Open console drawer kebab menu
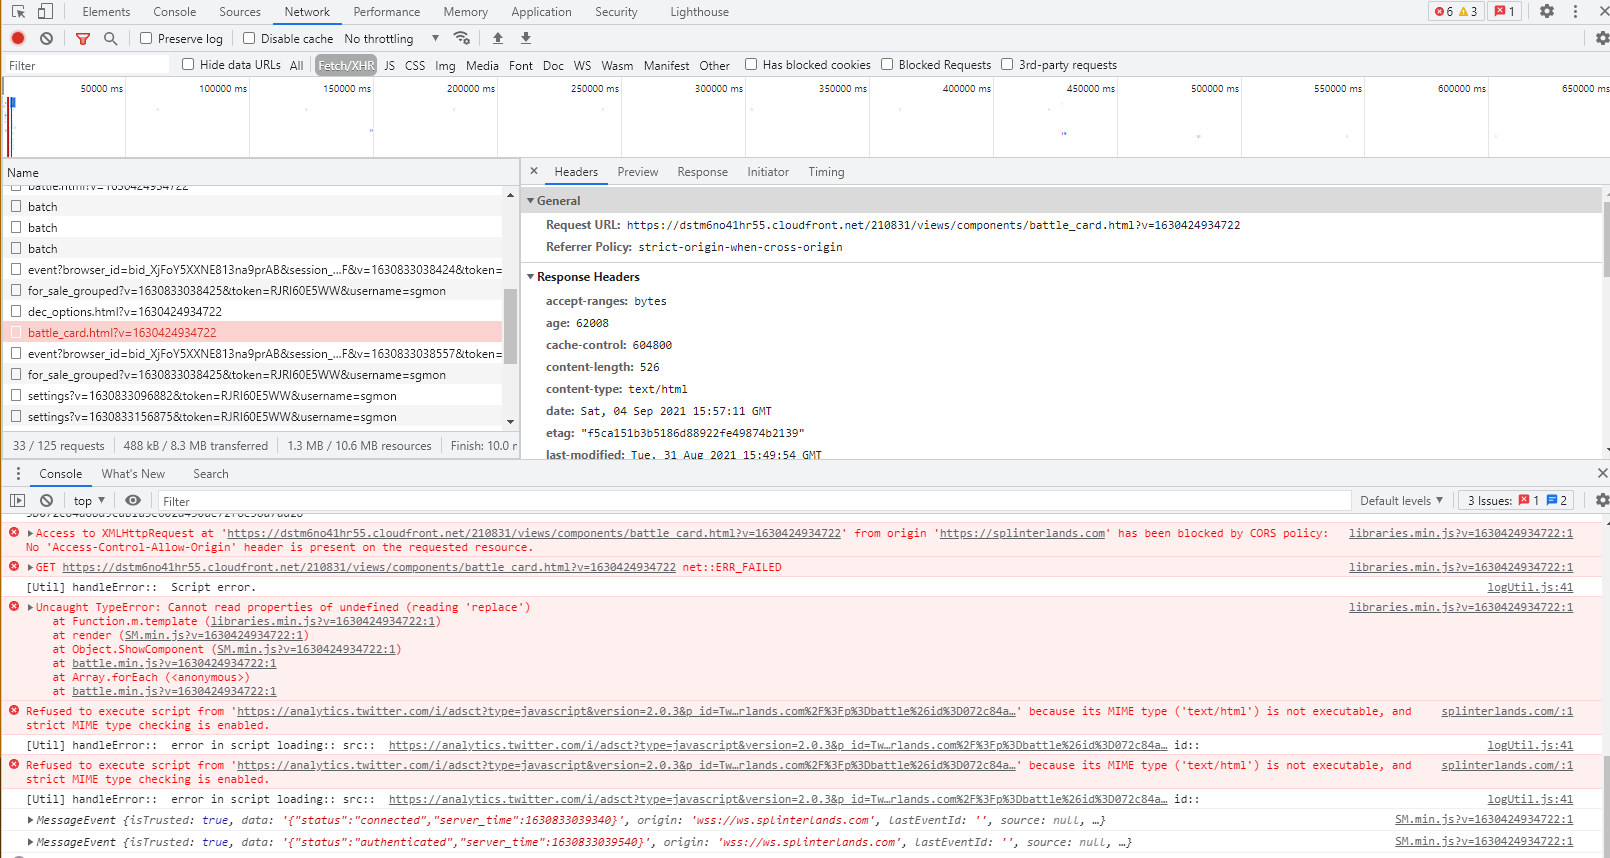 click(x=18, y=473)
